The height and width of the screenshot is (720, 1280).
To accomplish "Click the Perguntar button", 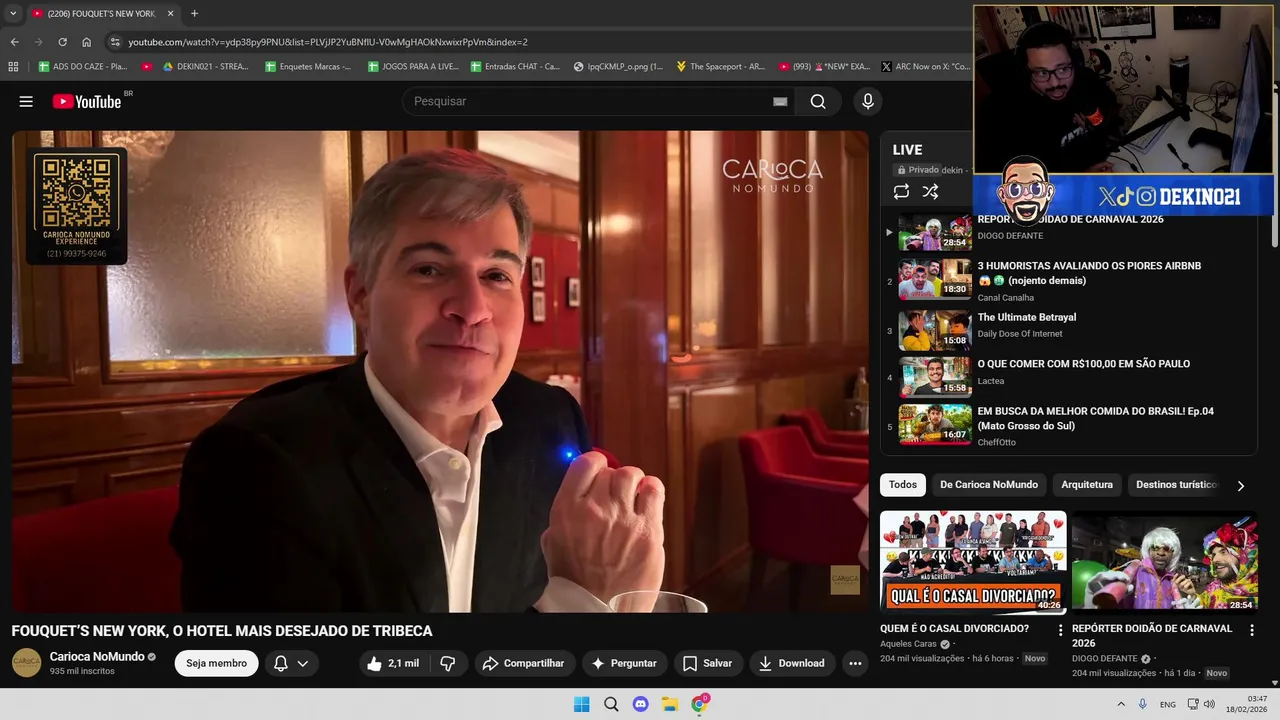I will pos(624,663).
